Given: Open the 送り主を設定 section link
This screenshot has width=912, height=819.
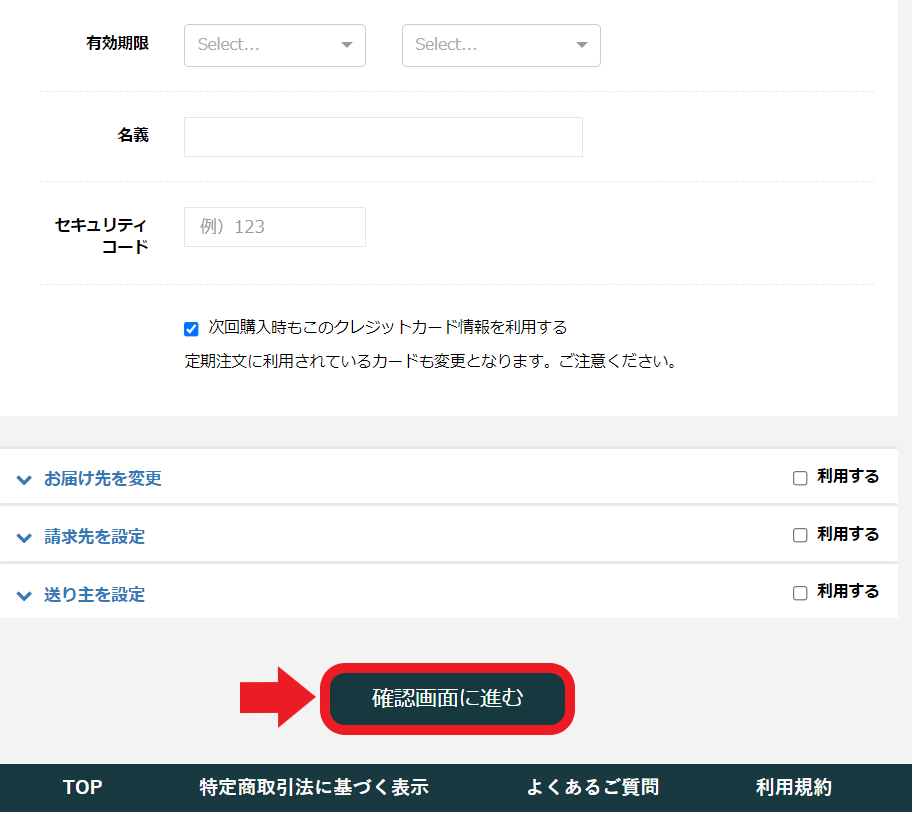Looking at the screenshot, I should click(x=95, y=594).
